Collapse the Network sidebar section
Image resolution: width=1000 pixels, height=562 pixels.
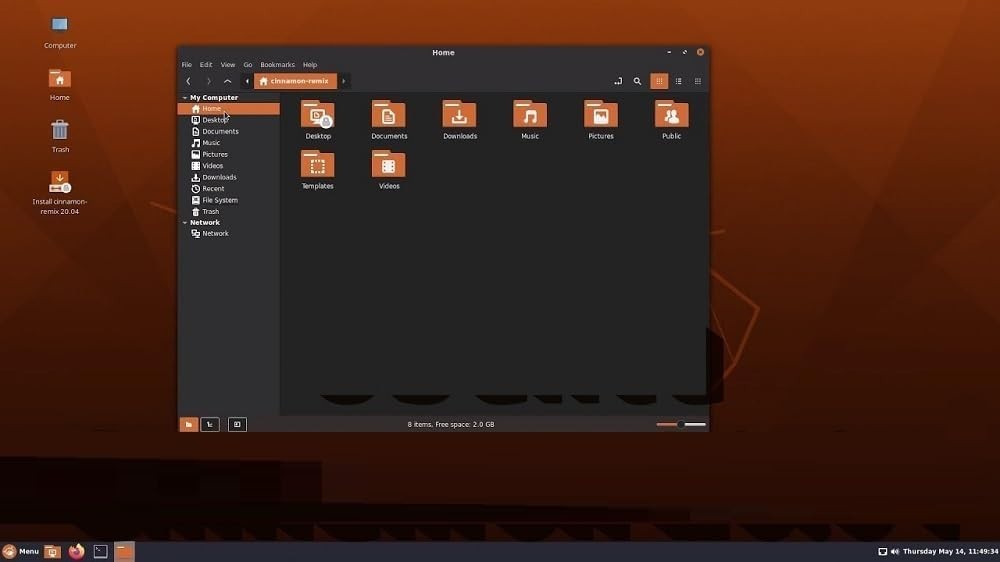pos(185,223)
